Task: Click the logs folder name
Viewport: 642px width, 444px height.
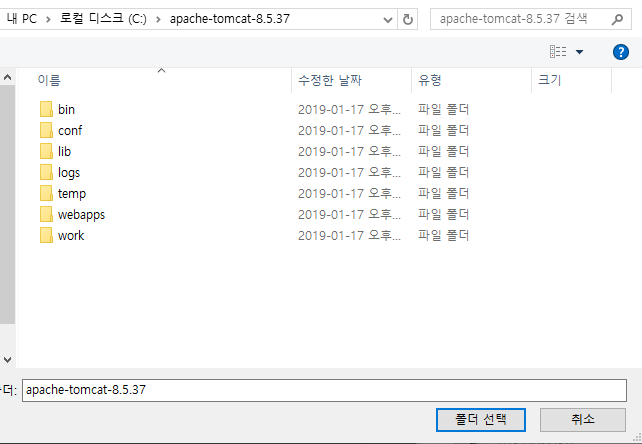Action: [x=69, y=173]
